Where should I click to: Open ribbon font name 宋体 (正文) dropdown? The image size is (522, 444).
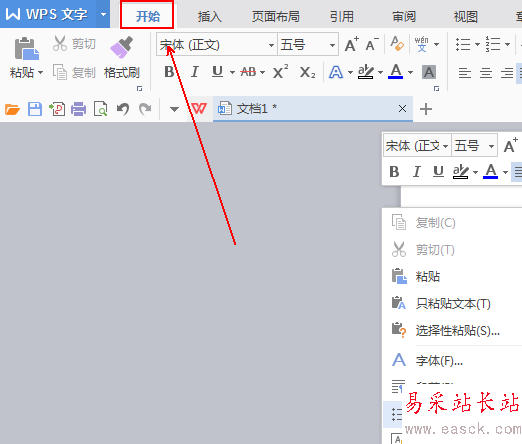click(271, 45)
